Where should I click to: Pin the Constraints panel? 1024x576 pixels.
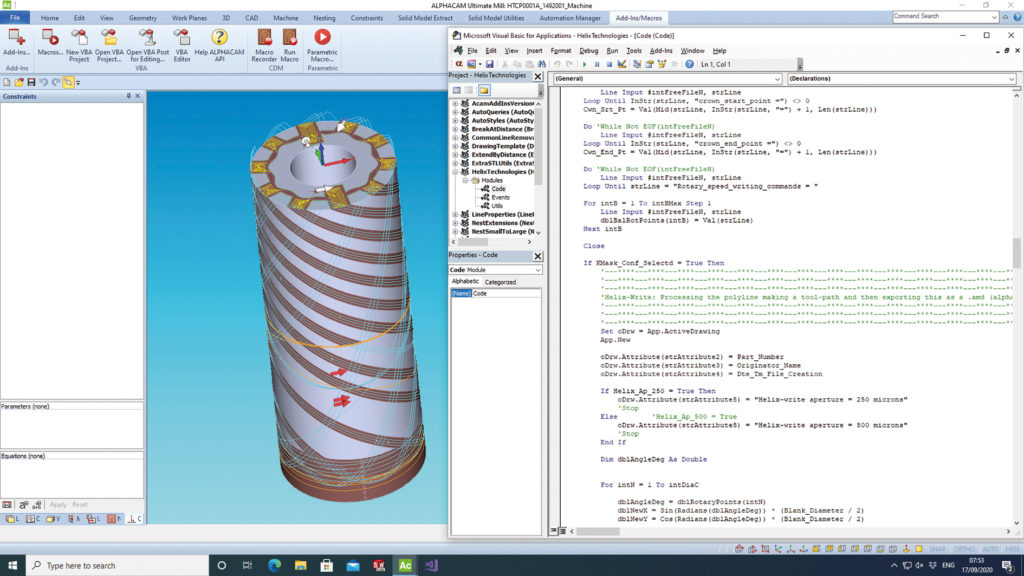129,96
